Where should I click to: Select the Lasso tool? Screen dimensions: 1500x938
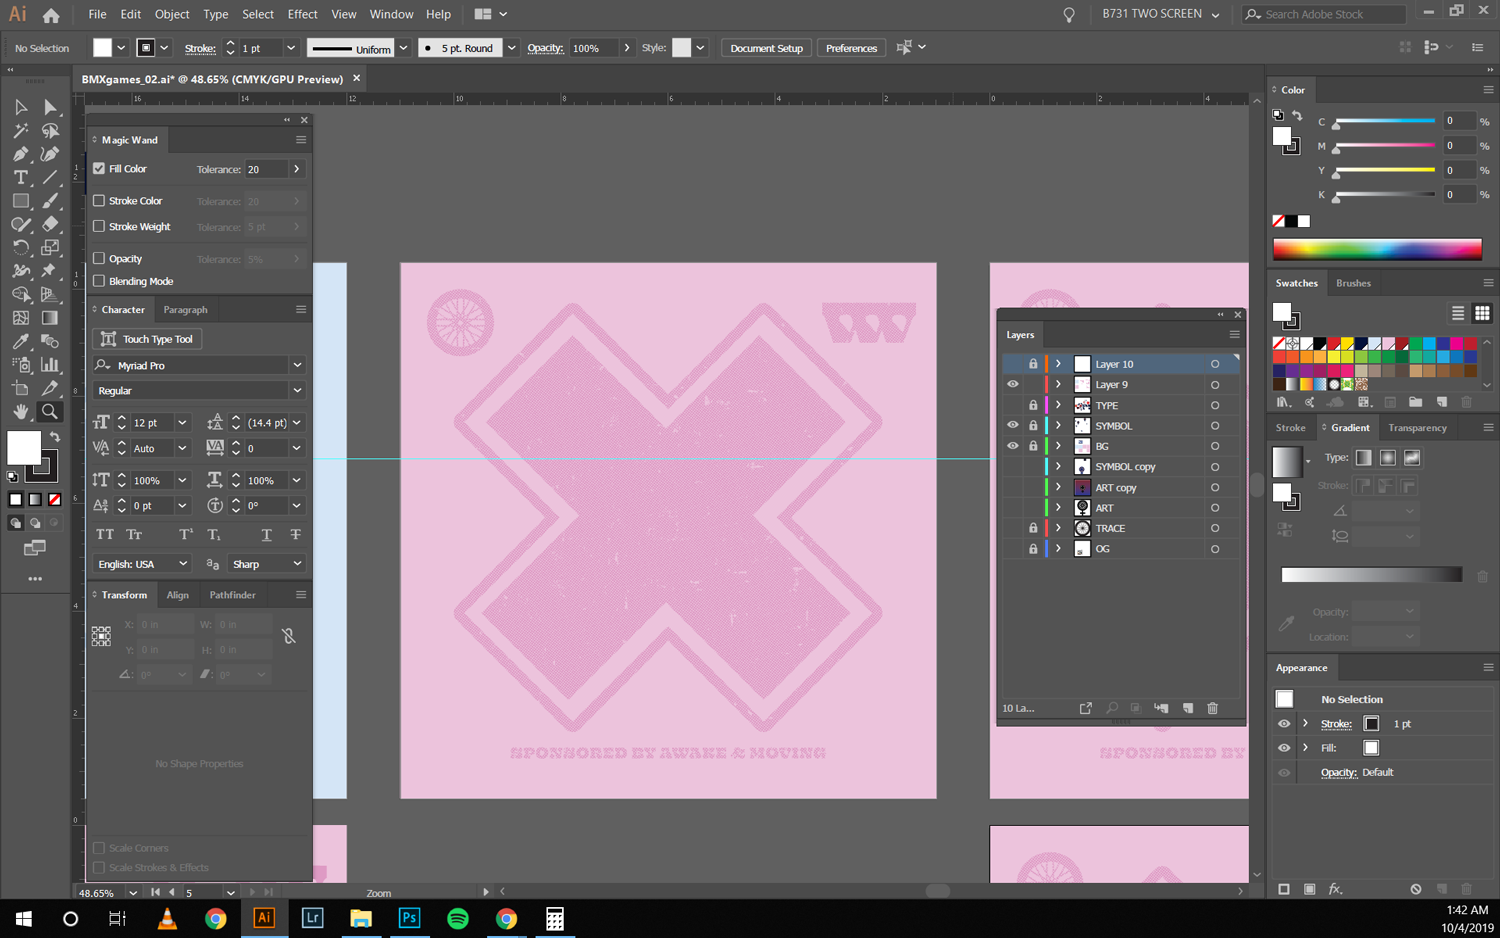pyautogui.click(x=49, y=131)
